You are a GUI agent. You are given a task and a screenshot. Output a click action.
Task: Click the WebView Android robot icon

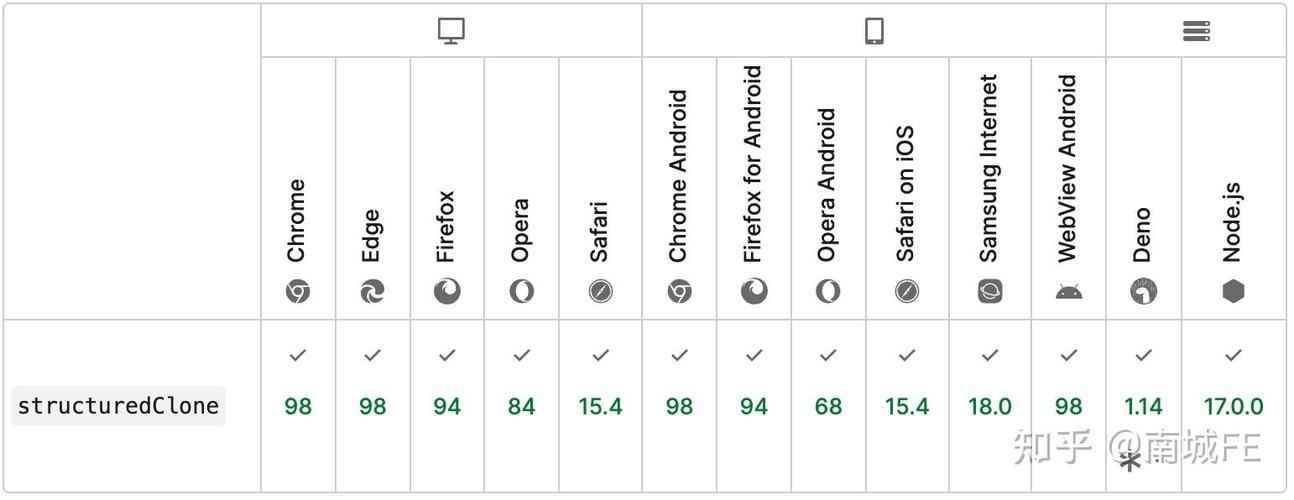[x=1068, y=292]
